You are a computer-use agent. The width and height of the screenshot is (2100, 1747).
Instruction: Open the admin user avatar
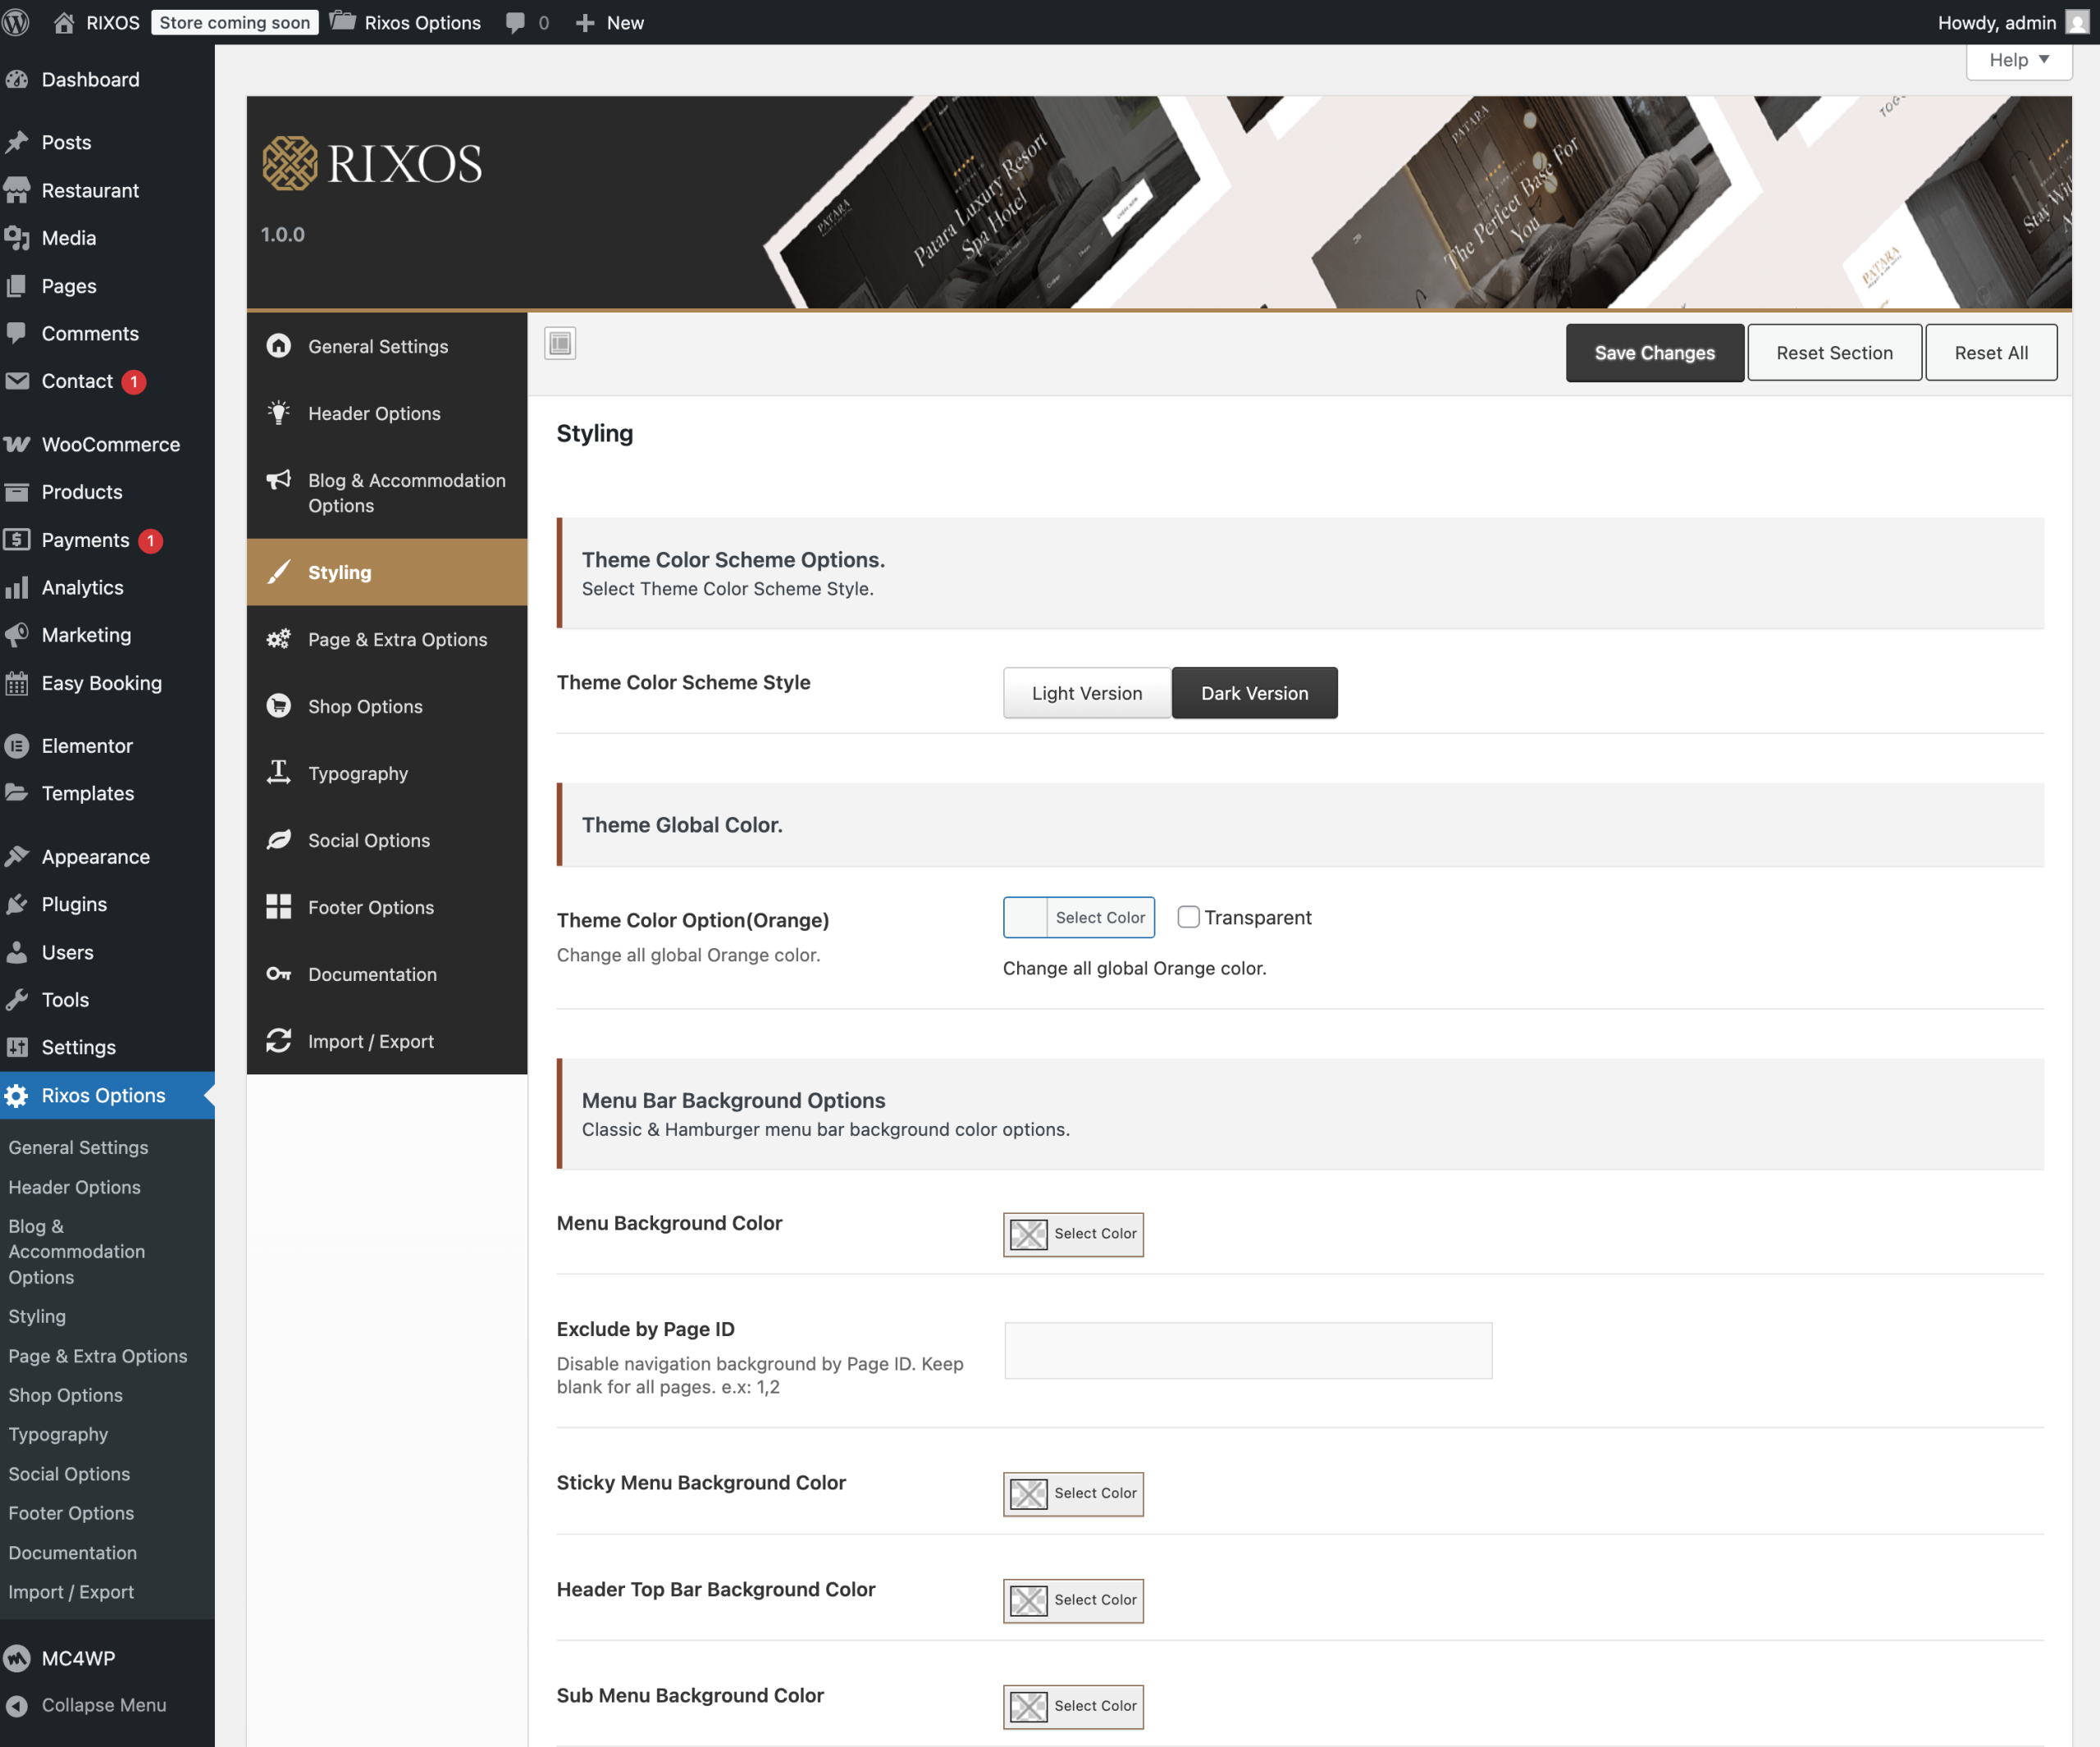click(x=2077, y=23)
